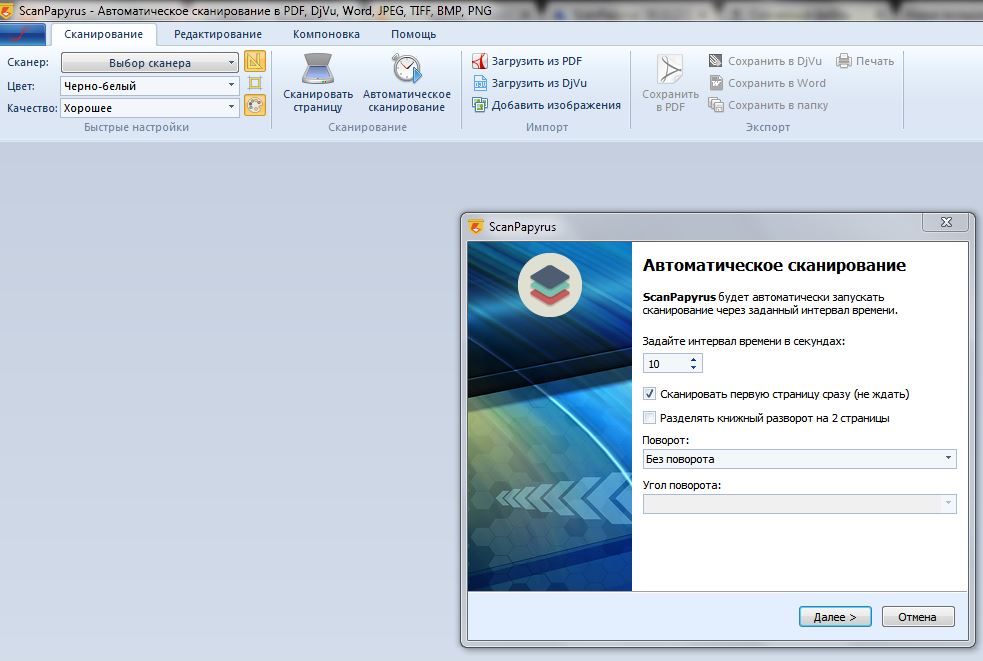
Task: Click the Print printer icon
Action: click(x=844, y=61)
